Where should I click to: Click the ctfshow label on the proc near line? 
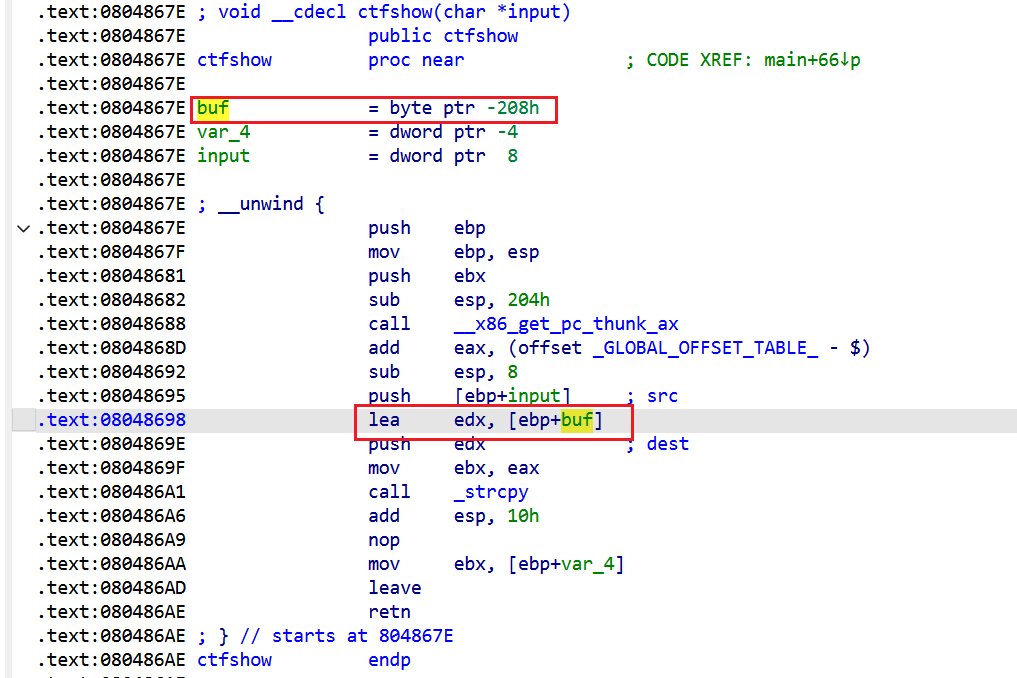click(x=234, y=60)
